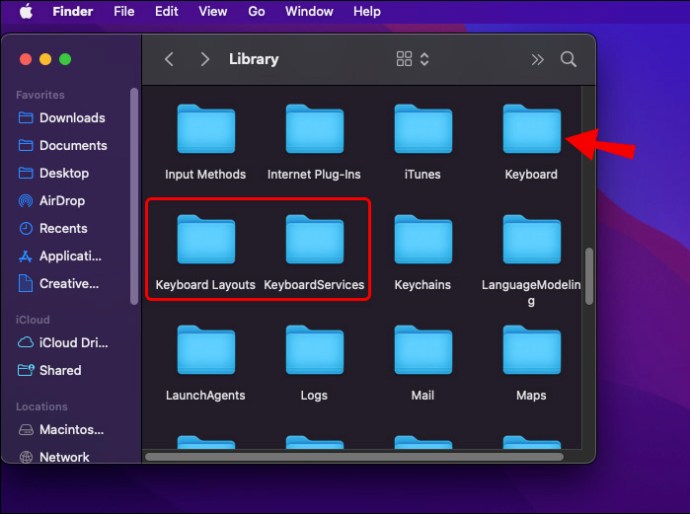The width and height of the screenshot is (690, 514).
Task: Open Shared under iCloud
Action: pos(60,370)
